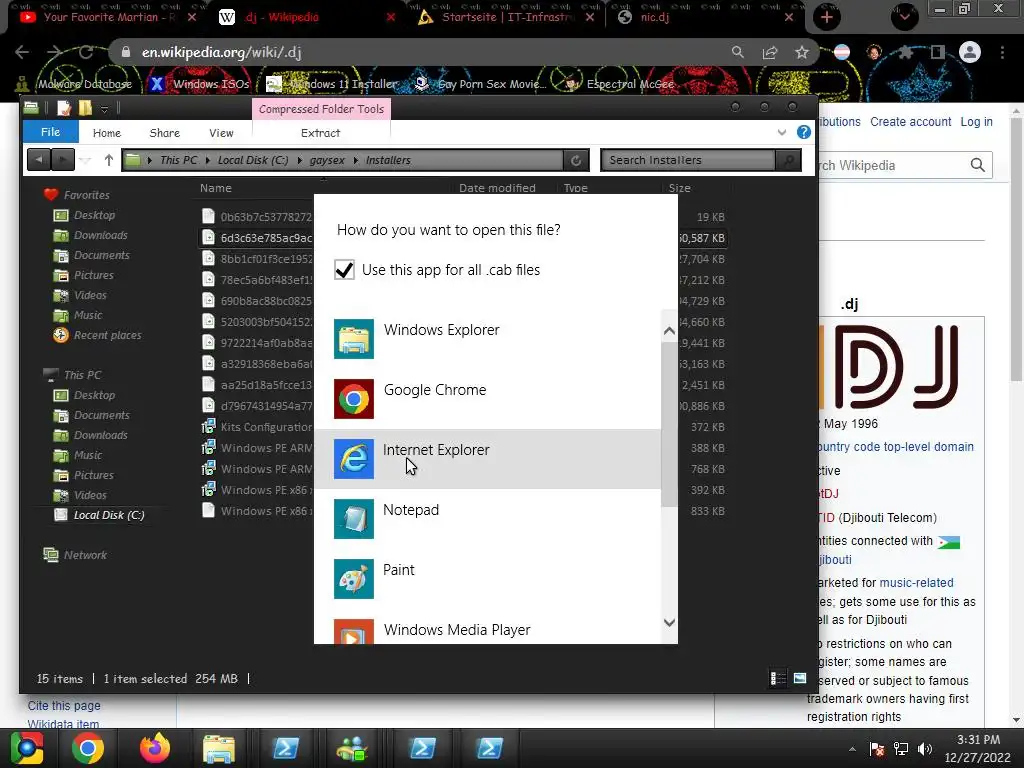
Task: Open Google Chrome from the taskbar
Action: (88, 748)
